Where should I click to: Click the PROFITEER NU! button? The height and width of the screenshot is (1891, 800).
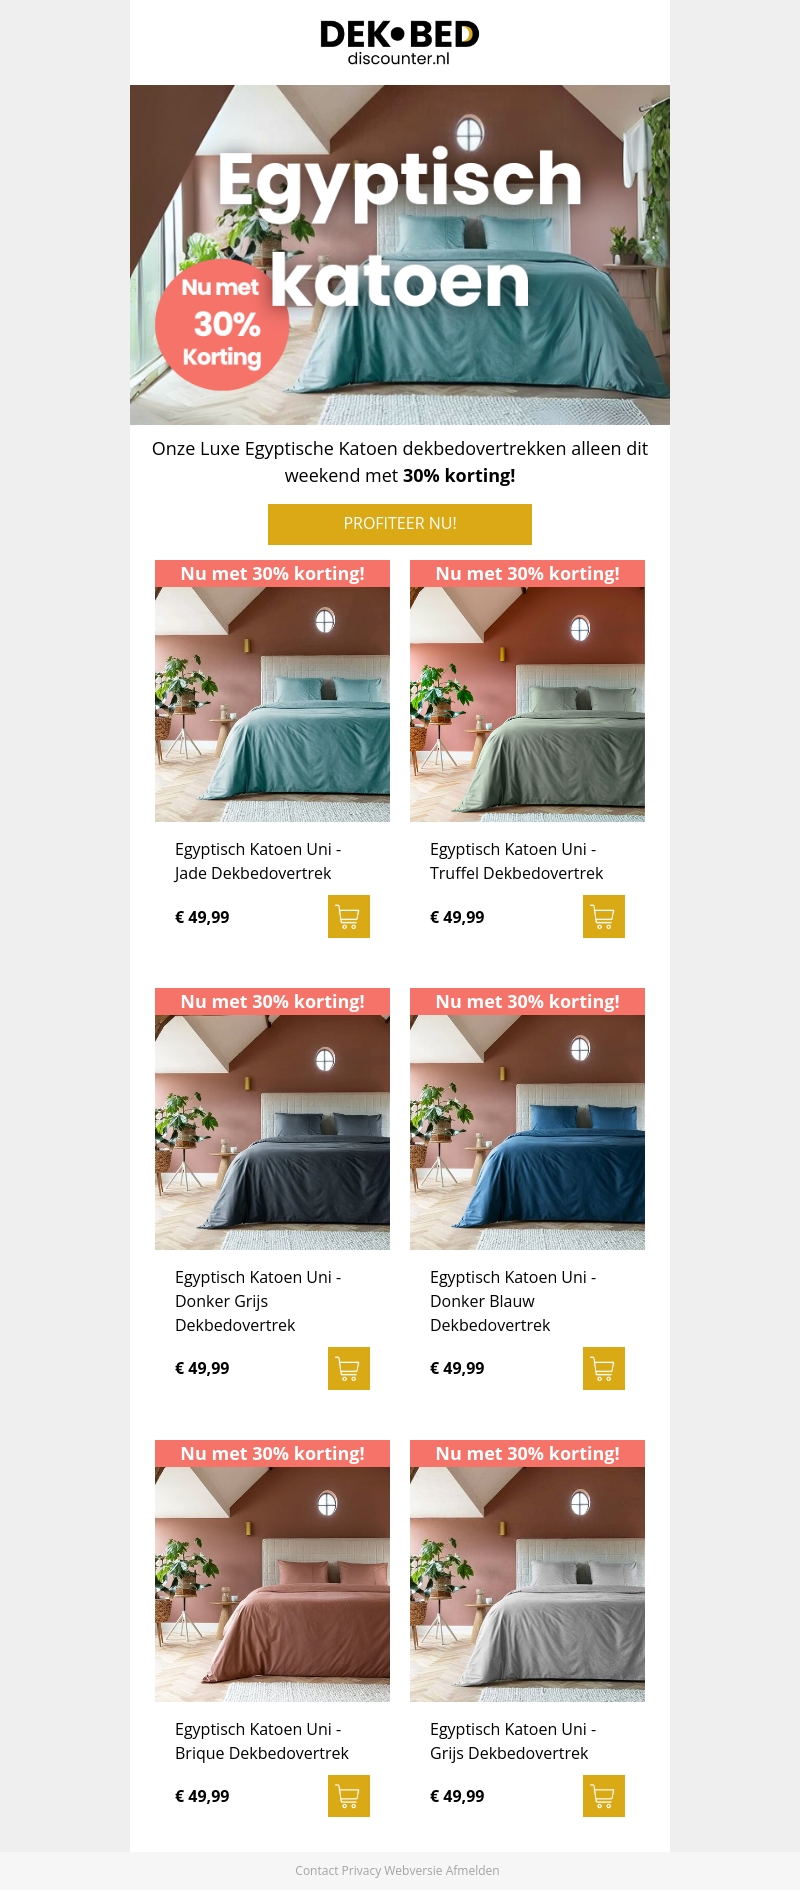tap(400, 524)
